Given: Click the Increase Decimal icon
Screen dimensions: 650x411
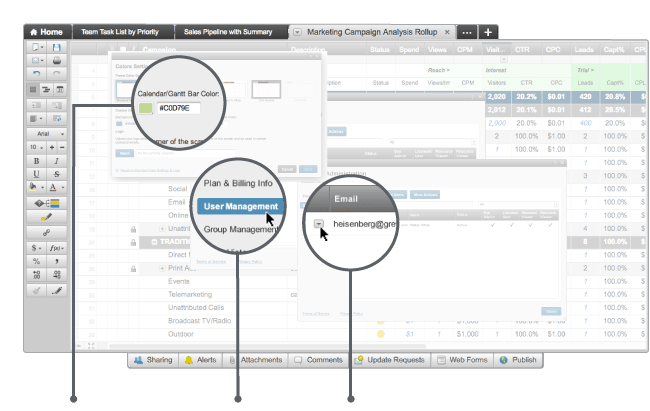Looking at the screenshot, I should click(x=36, y=274).
